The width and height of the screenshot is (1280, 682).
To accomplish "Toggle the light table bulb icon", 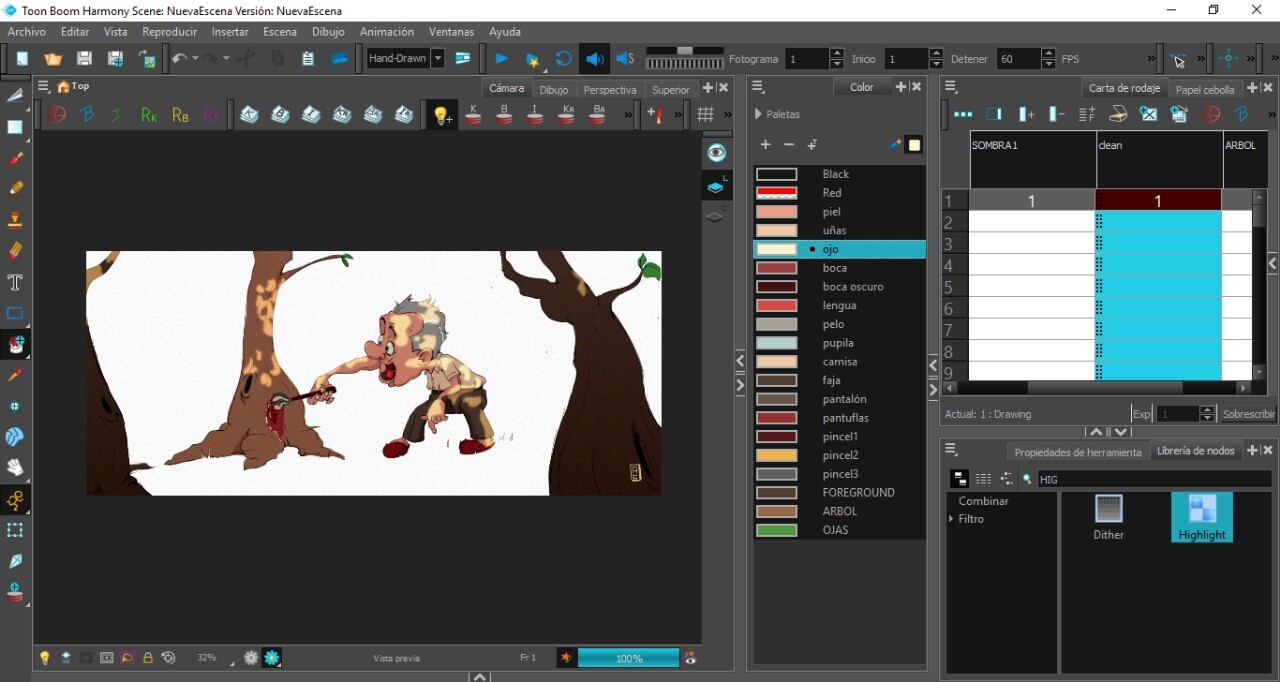I will (442, 116).
